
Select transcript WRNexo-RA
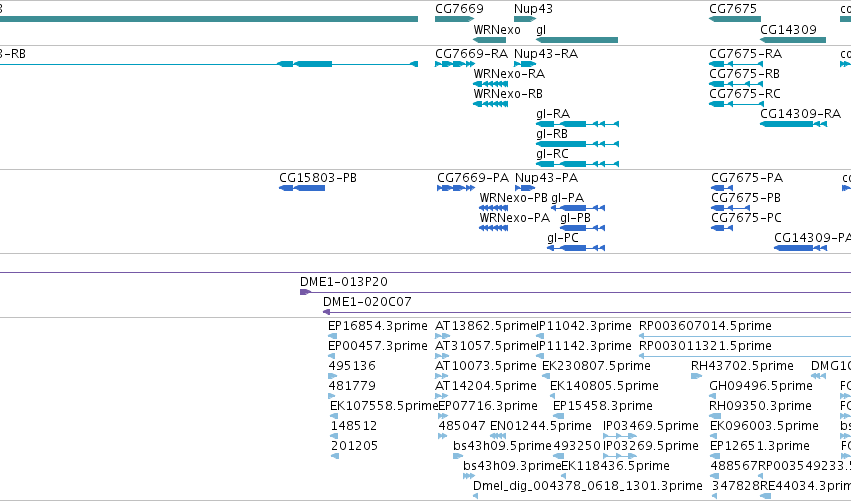(509, 74)
